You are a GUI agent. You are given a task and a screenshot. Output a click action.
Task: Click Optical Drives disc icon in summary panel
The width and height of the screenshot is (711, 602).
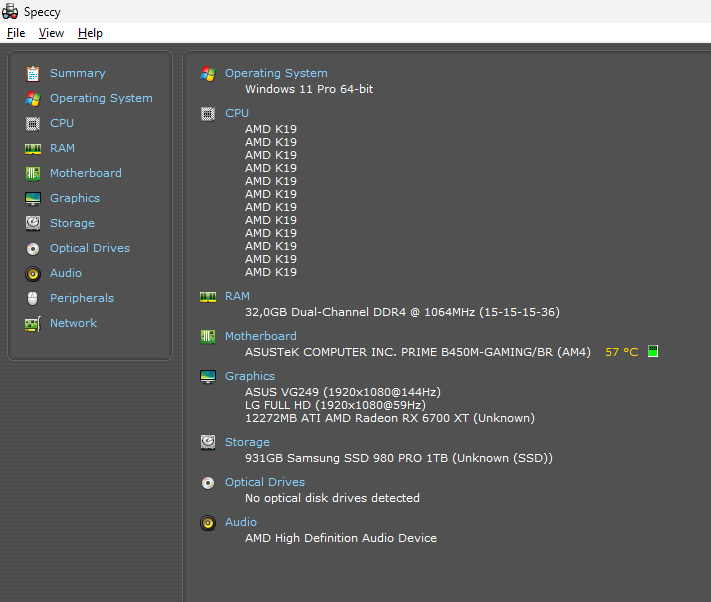pos(208,483)
